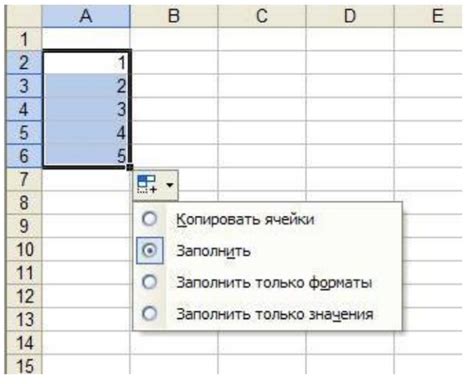Select column C header
Image resolution: width=474 pixels, height=384 pixels.
[262, 16]
